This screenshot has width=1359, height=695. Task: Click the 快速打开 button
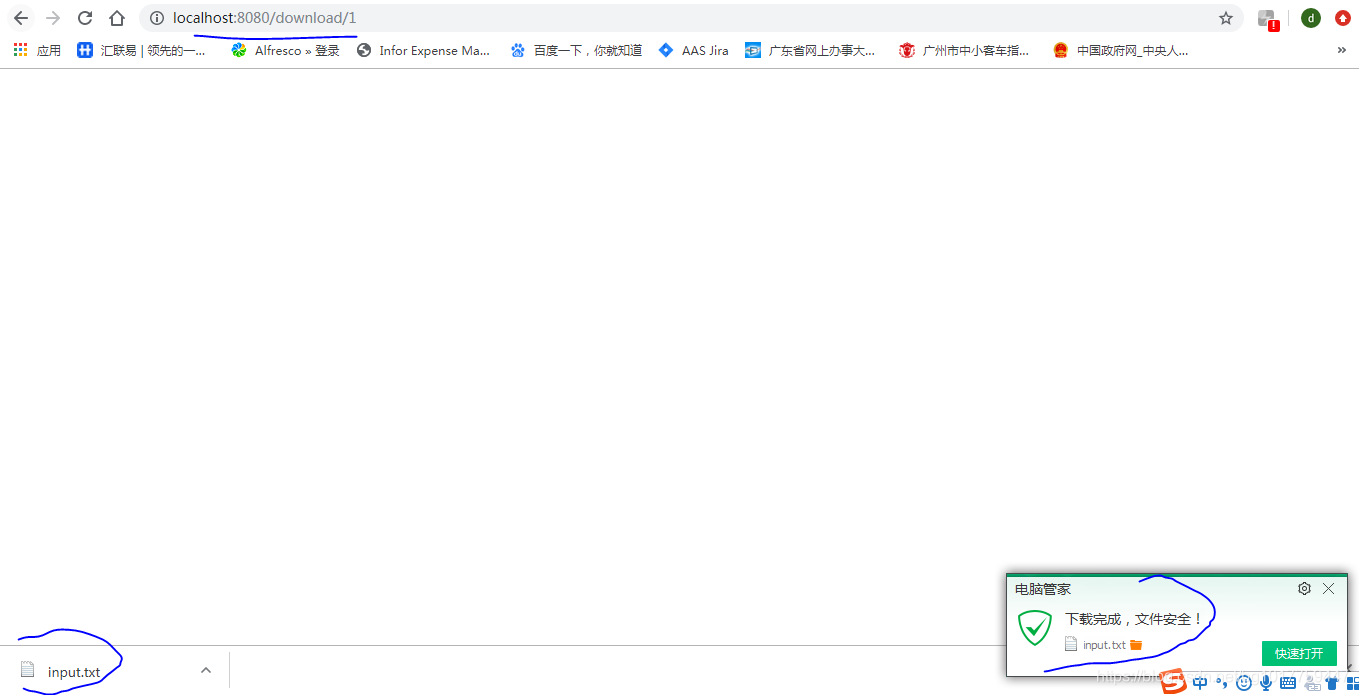1299,653
